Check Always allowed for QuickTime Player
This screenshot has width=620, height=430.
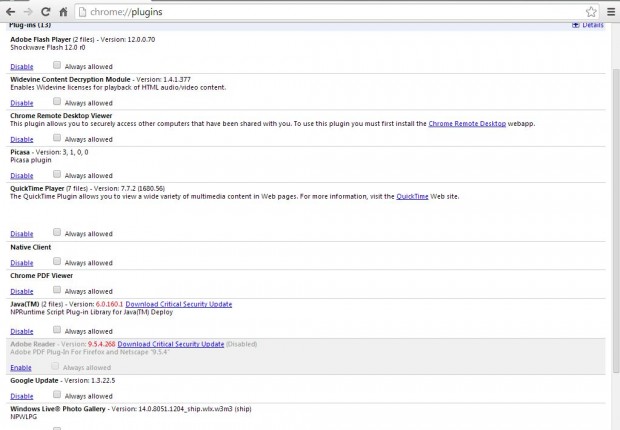point(57,232)
